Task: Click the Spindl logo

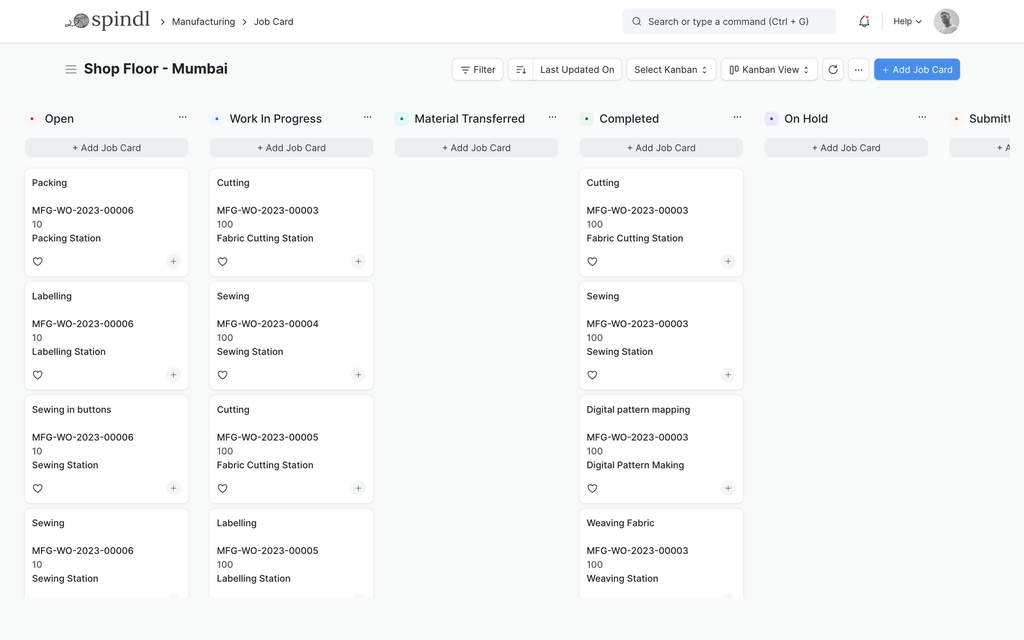Action: [x=107, y=21]
